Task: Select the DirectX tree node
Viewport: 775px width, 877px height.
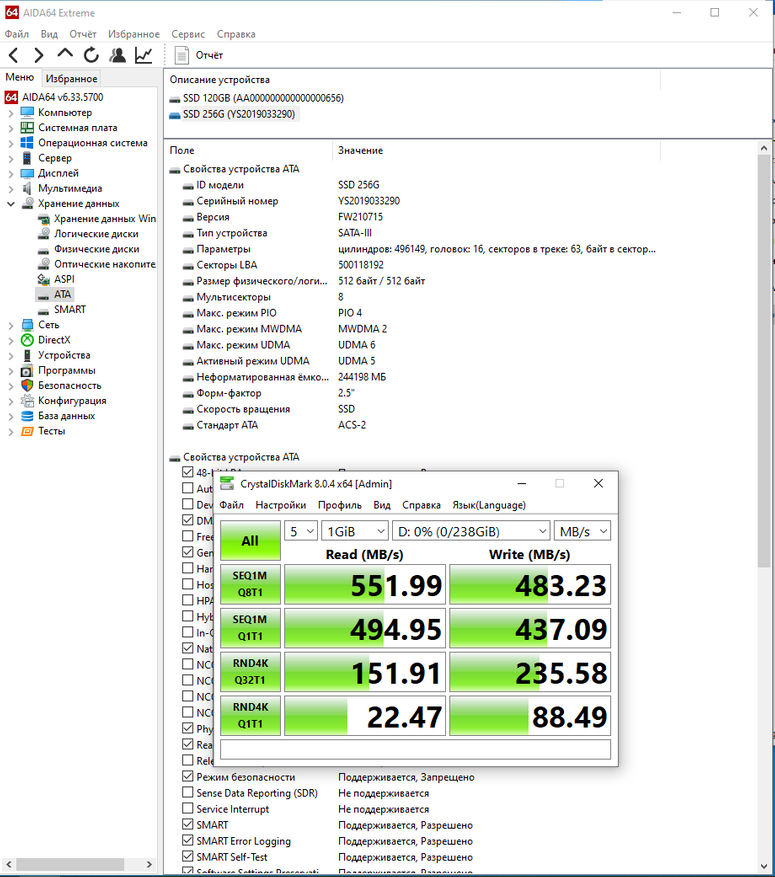Action: pos(54,340)
